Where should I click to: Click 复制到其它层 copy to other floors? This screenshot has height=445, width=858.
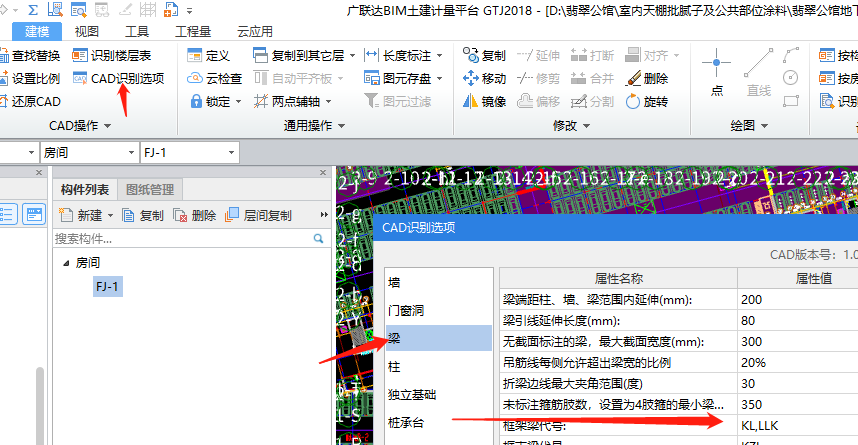pyautogui.click(x=299, y=55)
